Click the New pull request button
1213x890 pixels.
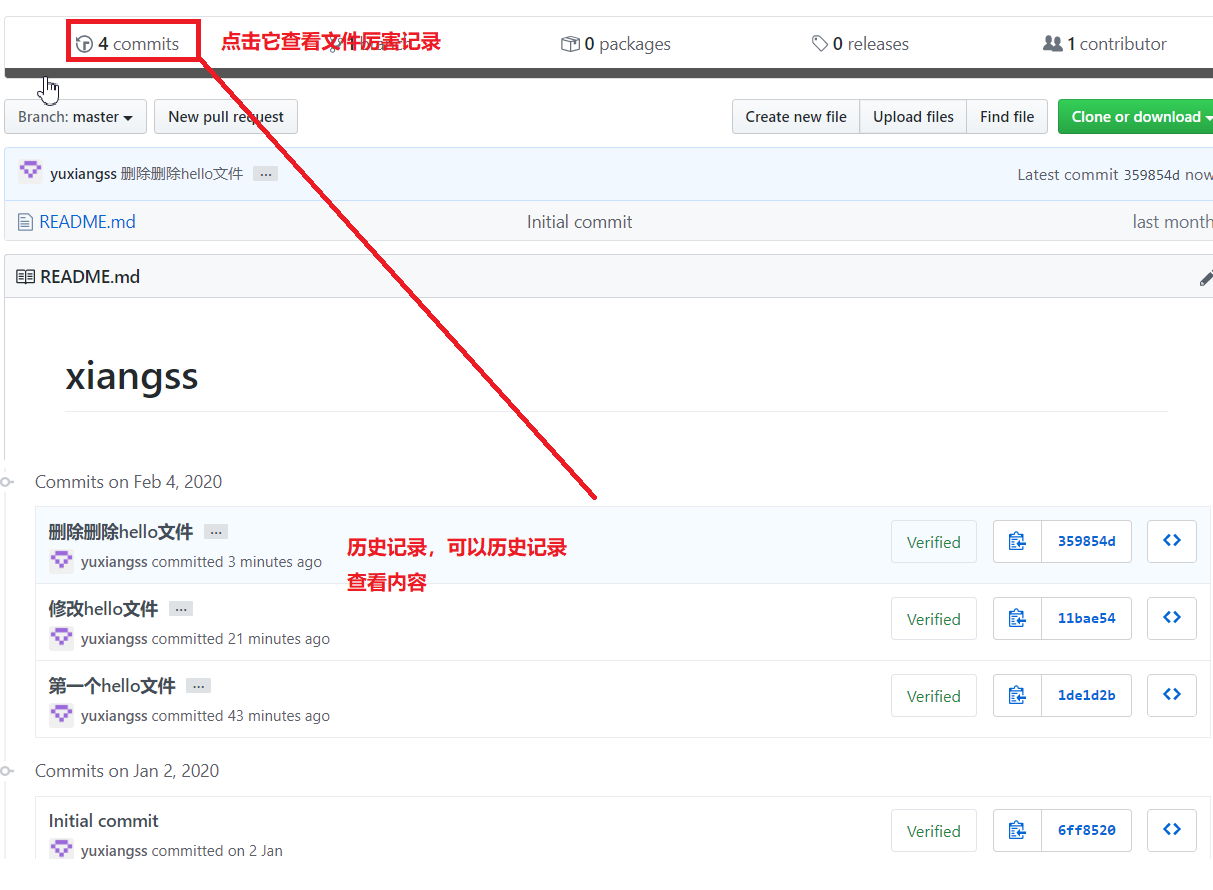225,116
